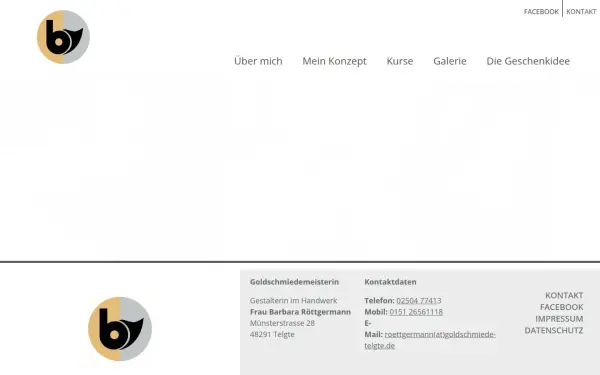The width and height of the screenshot is (600, 375).
Task: Open the Galerie page
Action: tap(450, 61)
